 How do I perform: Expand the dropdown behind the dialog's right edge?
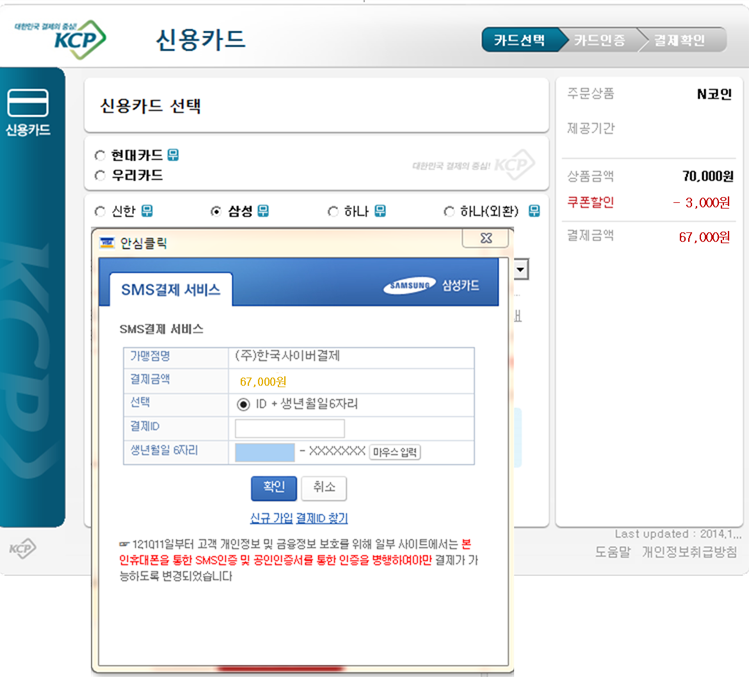click(x=521, y=270)
